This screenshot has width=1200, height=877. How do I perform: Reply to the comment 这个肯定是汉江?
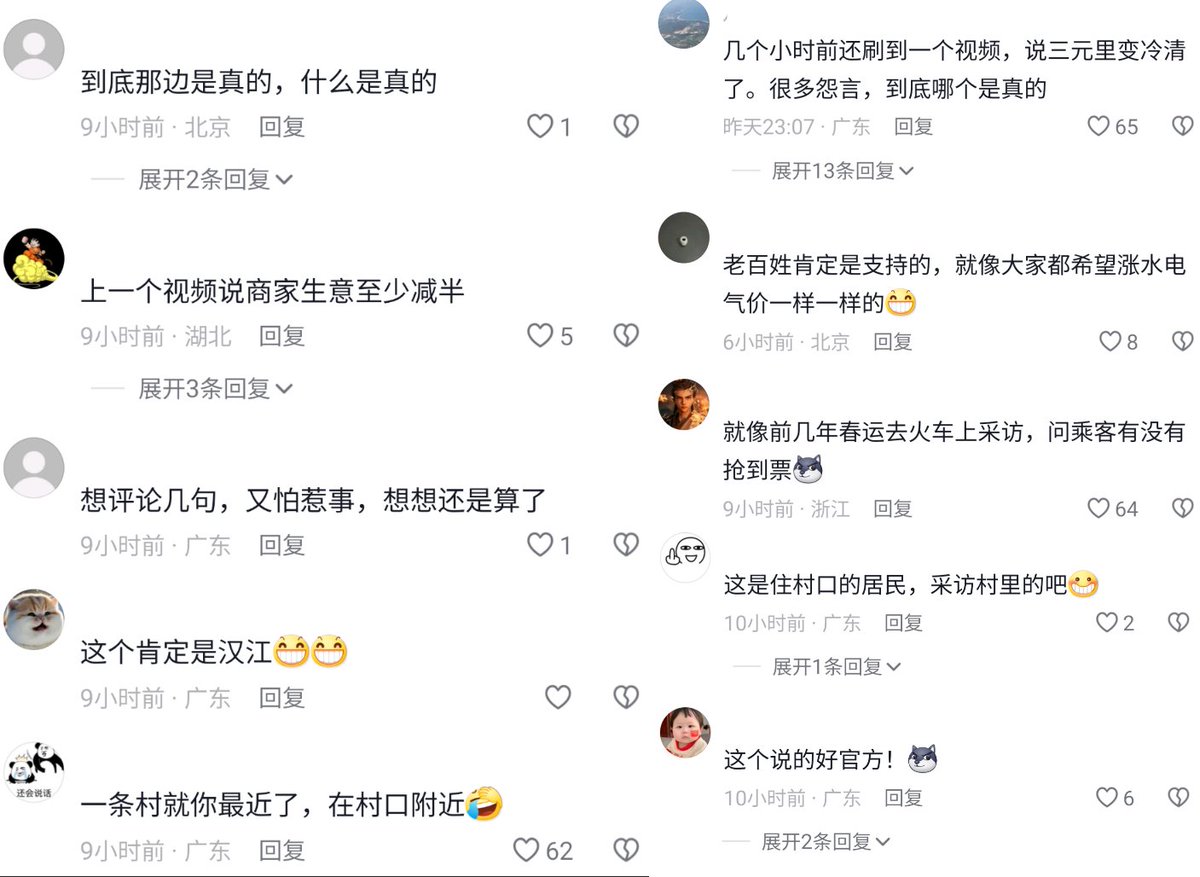(x=282, y=697)
